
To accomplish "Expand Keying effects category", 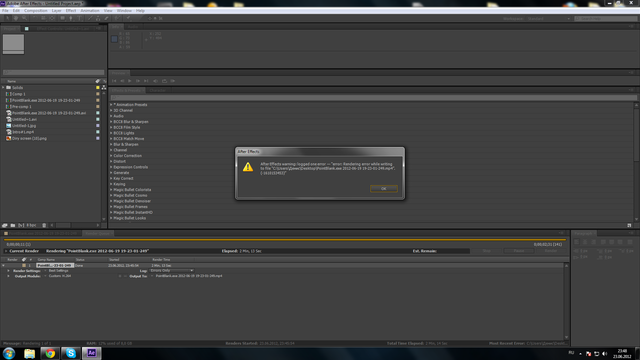I will 111,184.
